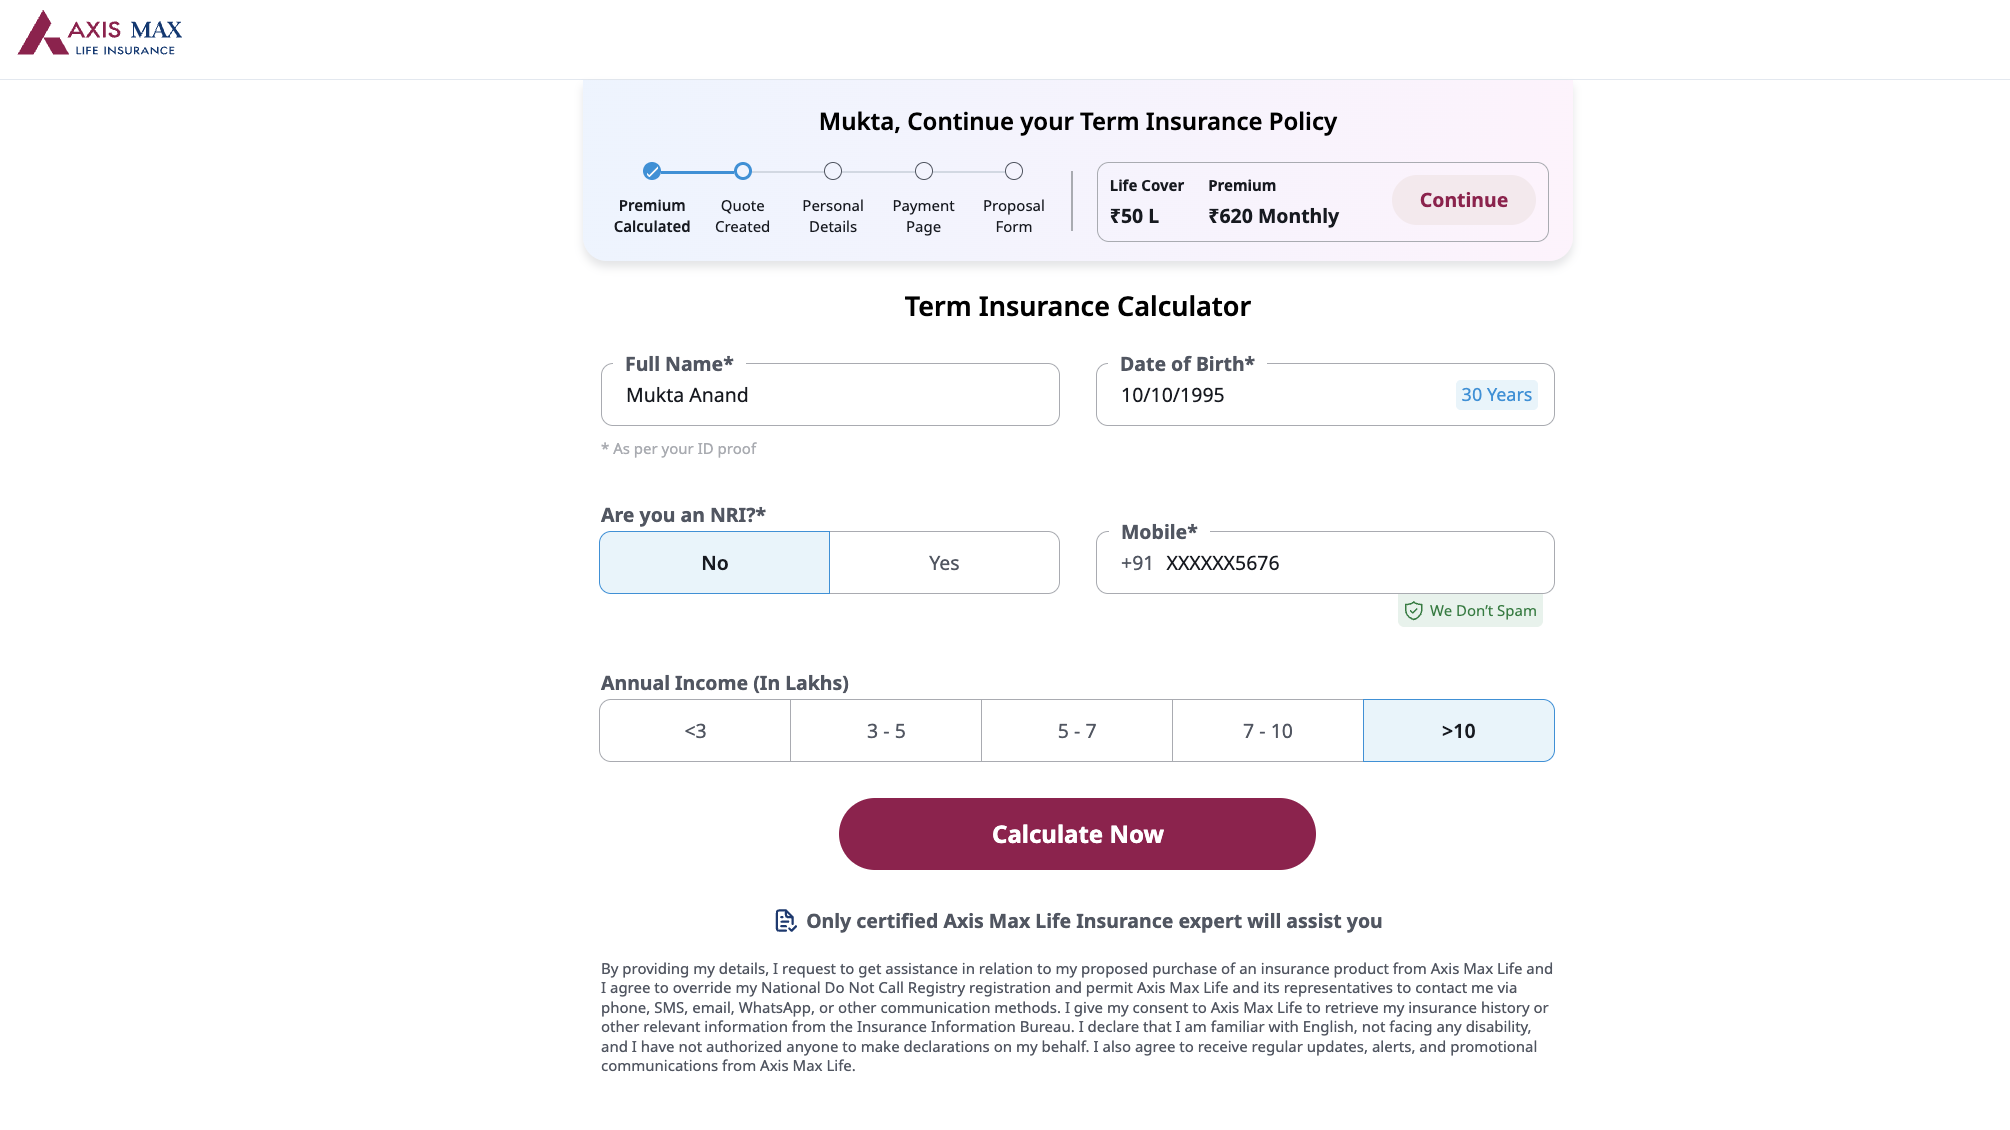This screenshot has height=1130, width=2010.
Task: Select the 3 - 5 lakhs income range
Action: [885, 730]
